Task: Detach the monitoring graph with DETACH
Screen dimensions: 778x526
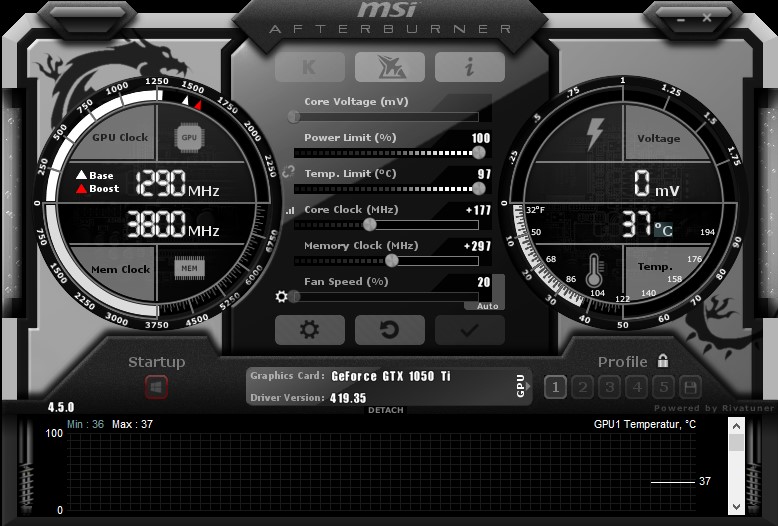Action: click(386, 410)
